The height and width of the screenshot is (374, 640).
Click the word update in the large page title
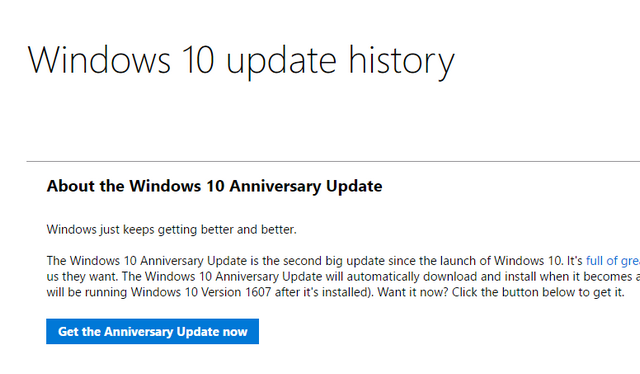tap(281, 62)
